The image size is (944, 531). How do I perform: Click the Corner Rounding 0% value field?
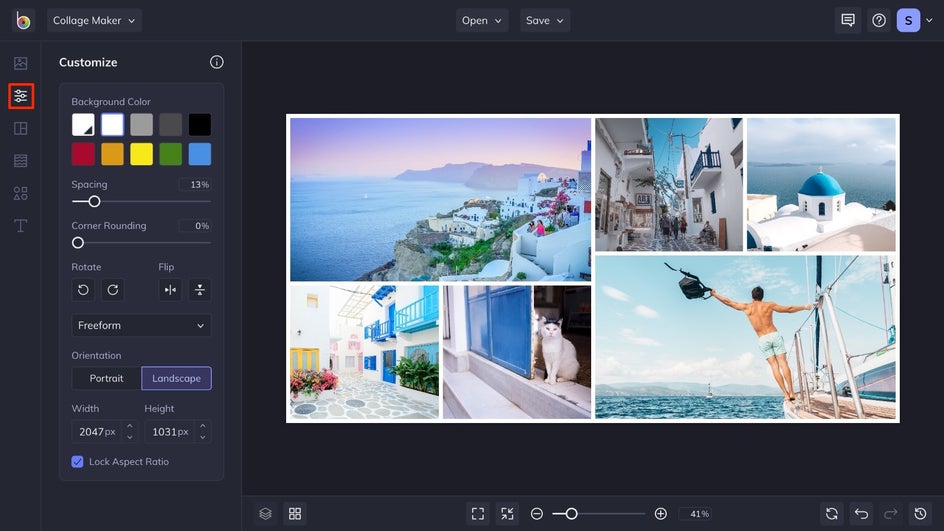coord(194,226)
